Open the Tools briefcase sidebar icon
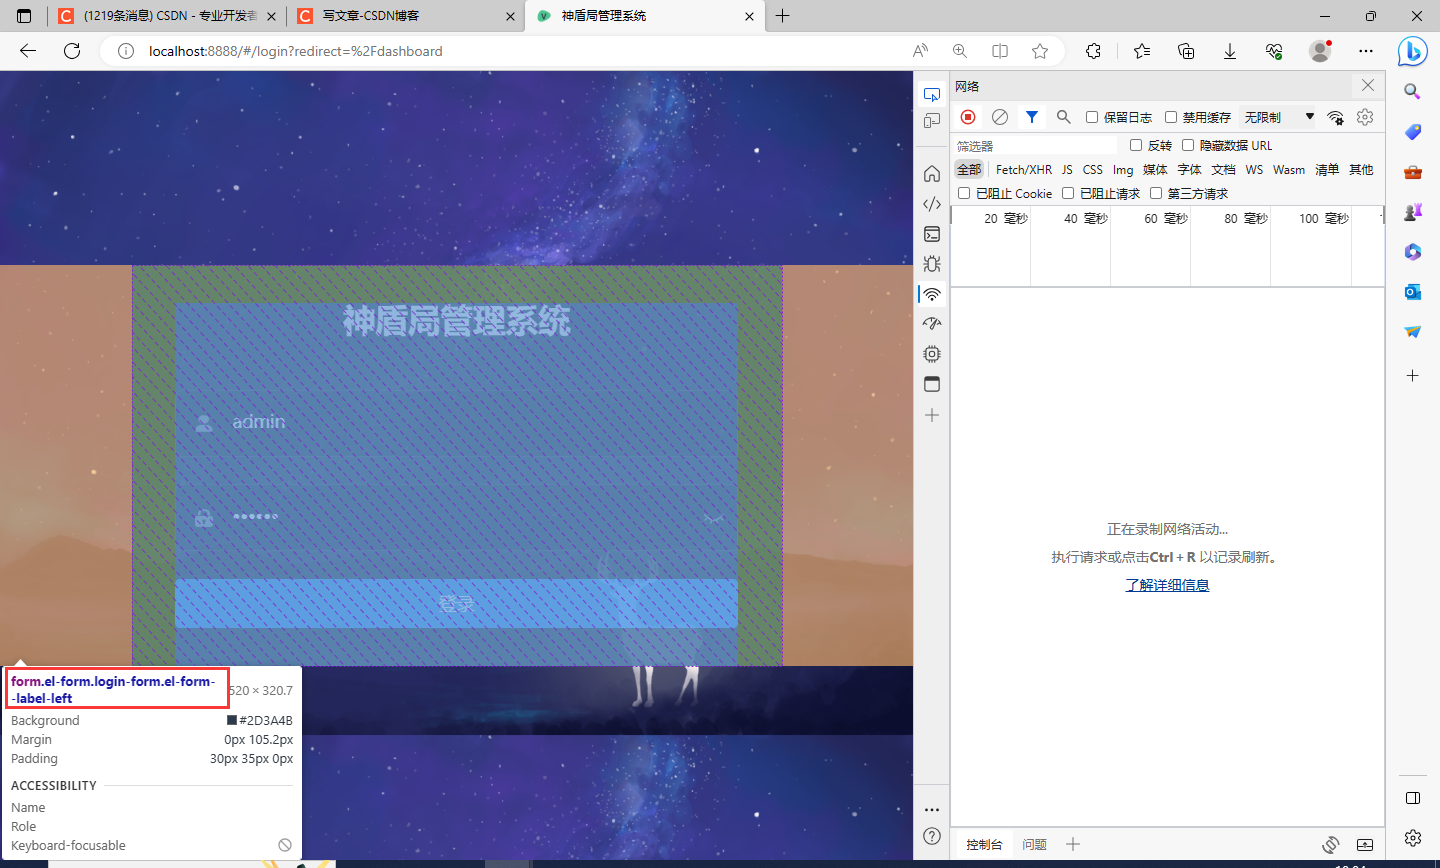Image resolution: width=1440 pixels, height=868 pixels. click(x=1412, y=172)
